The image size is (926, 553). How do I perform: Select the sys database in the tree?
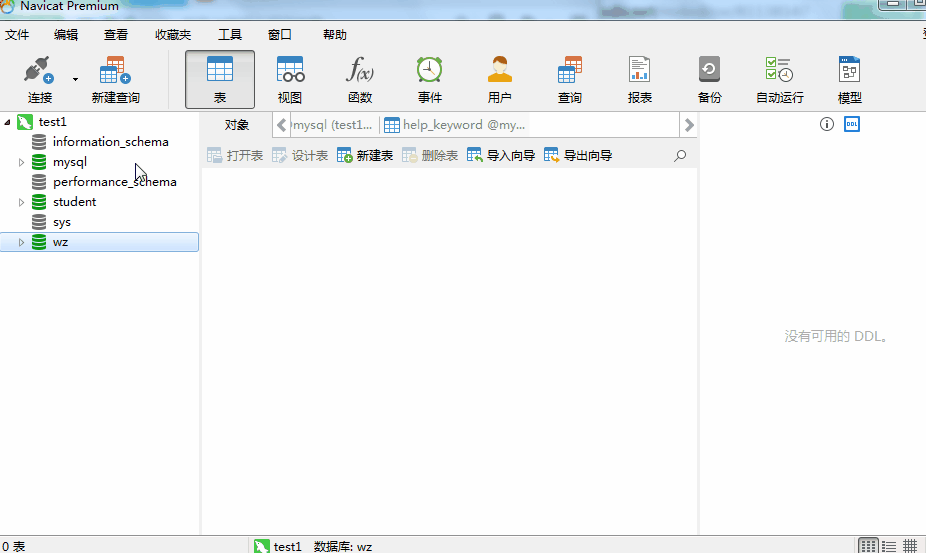[x=61, y=222]
